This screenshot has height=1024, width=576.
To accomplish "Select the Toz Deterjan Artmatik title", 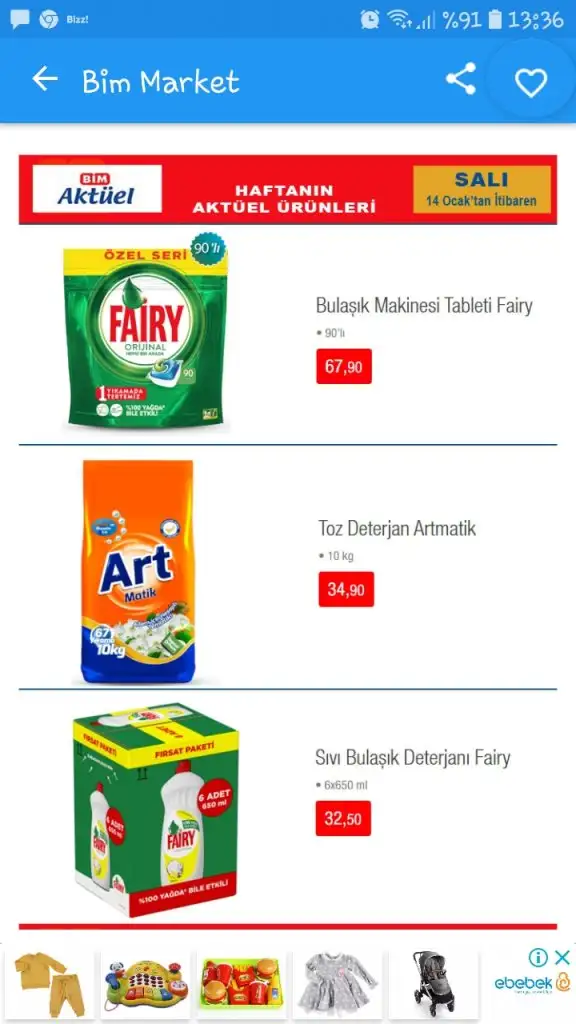I will click(x=397, y=528).
